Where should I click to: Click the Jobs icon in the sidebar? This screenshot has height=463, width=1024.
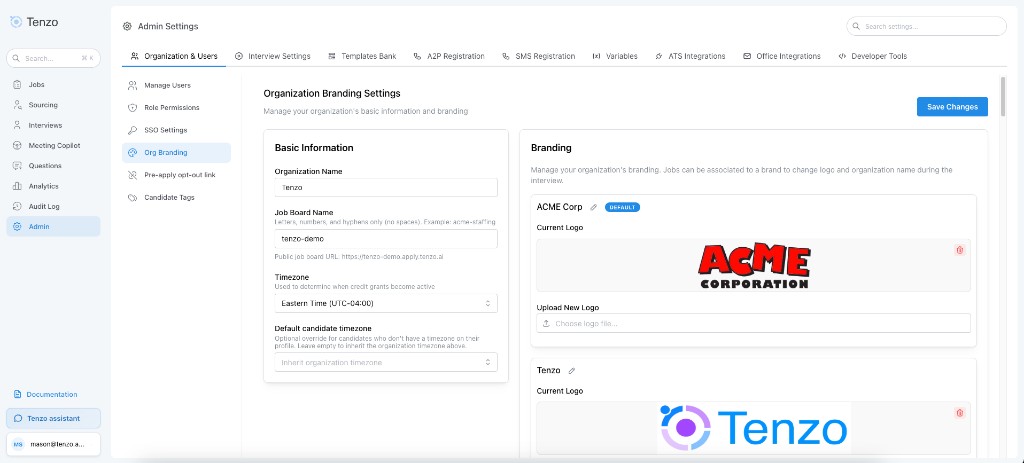17,85
